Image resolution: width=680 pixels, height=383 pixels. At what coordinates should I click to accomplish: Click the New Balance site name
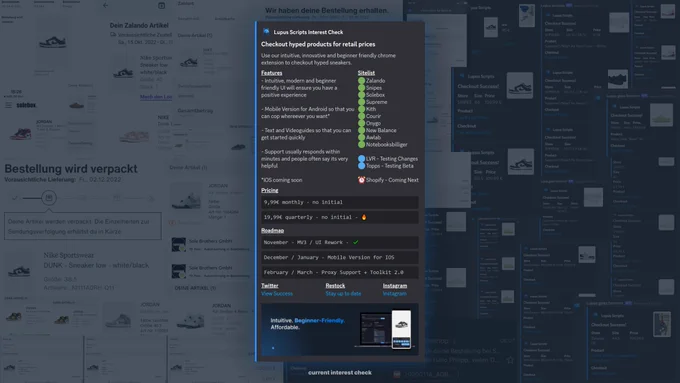[381, 130]
